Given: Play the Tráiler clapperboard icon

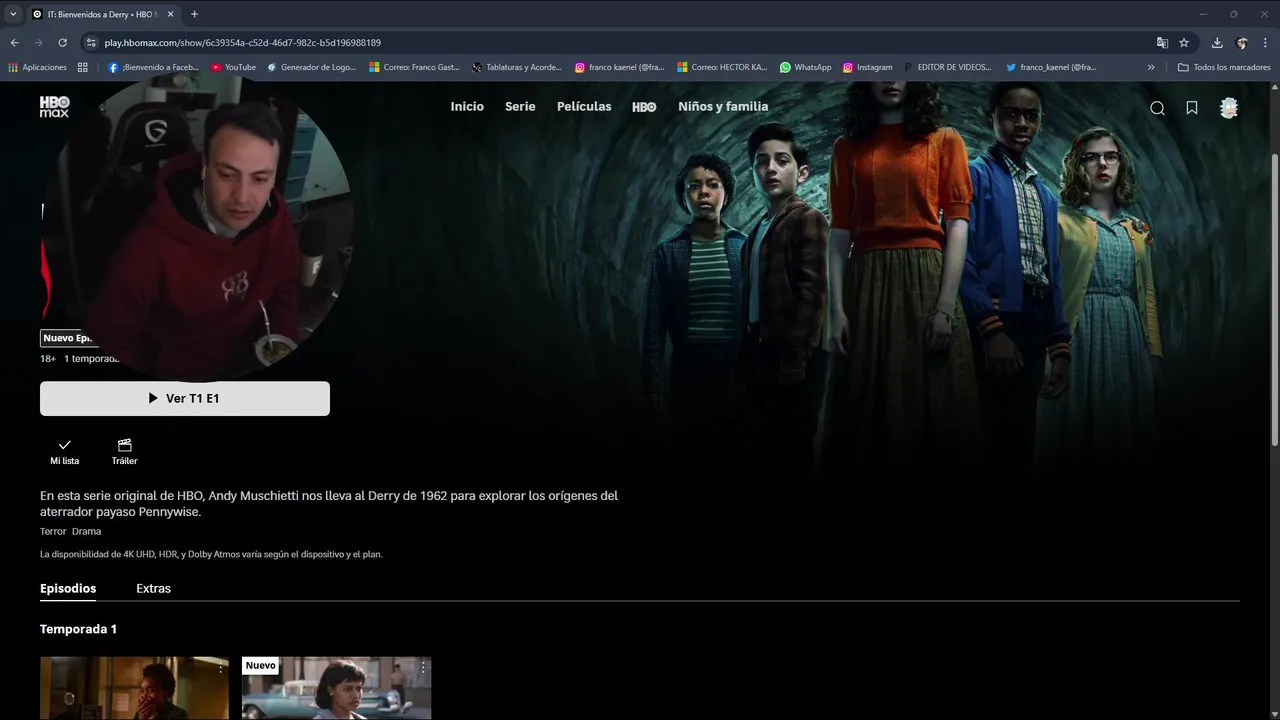Looking at the screenshot, I should click(x=124, y=451).
